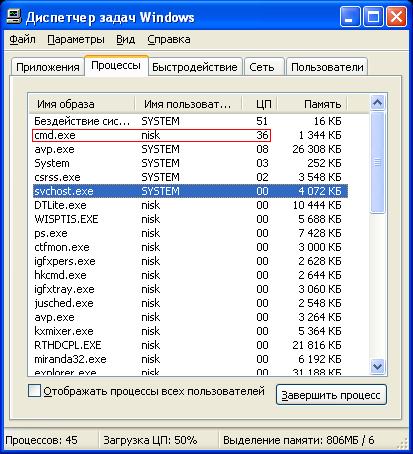Select the csrss.exe process
This screenshot has width=413, height=454.
point(190,177)
